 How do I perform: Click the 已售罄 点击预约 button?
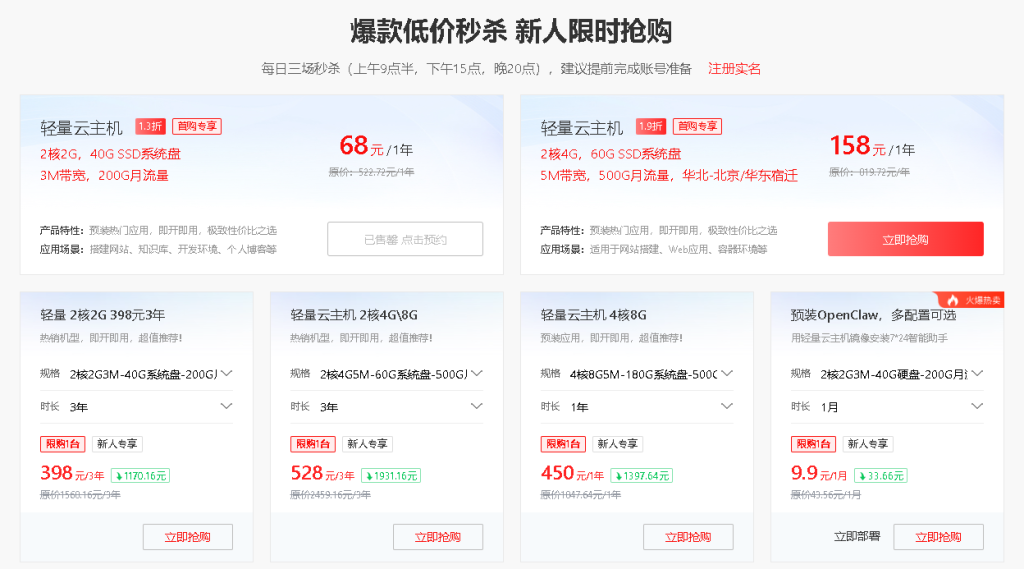[x=405, y=239]
